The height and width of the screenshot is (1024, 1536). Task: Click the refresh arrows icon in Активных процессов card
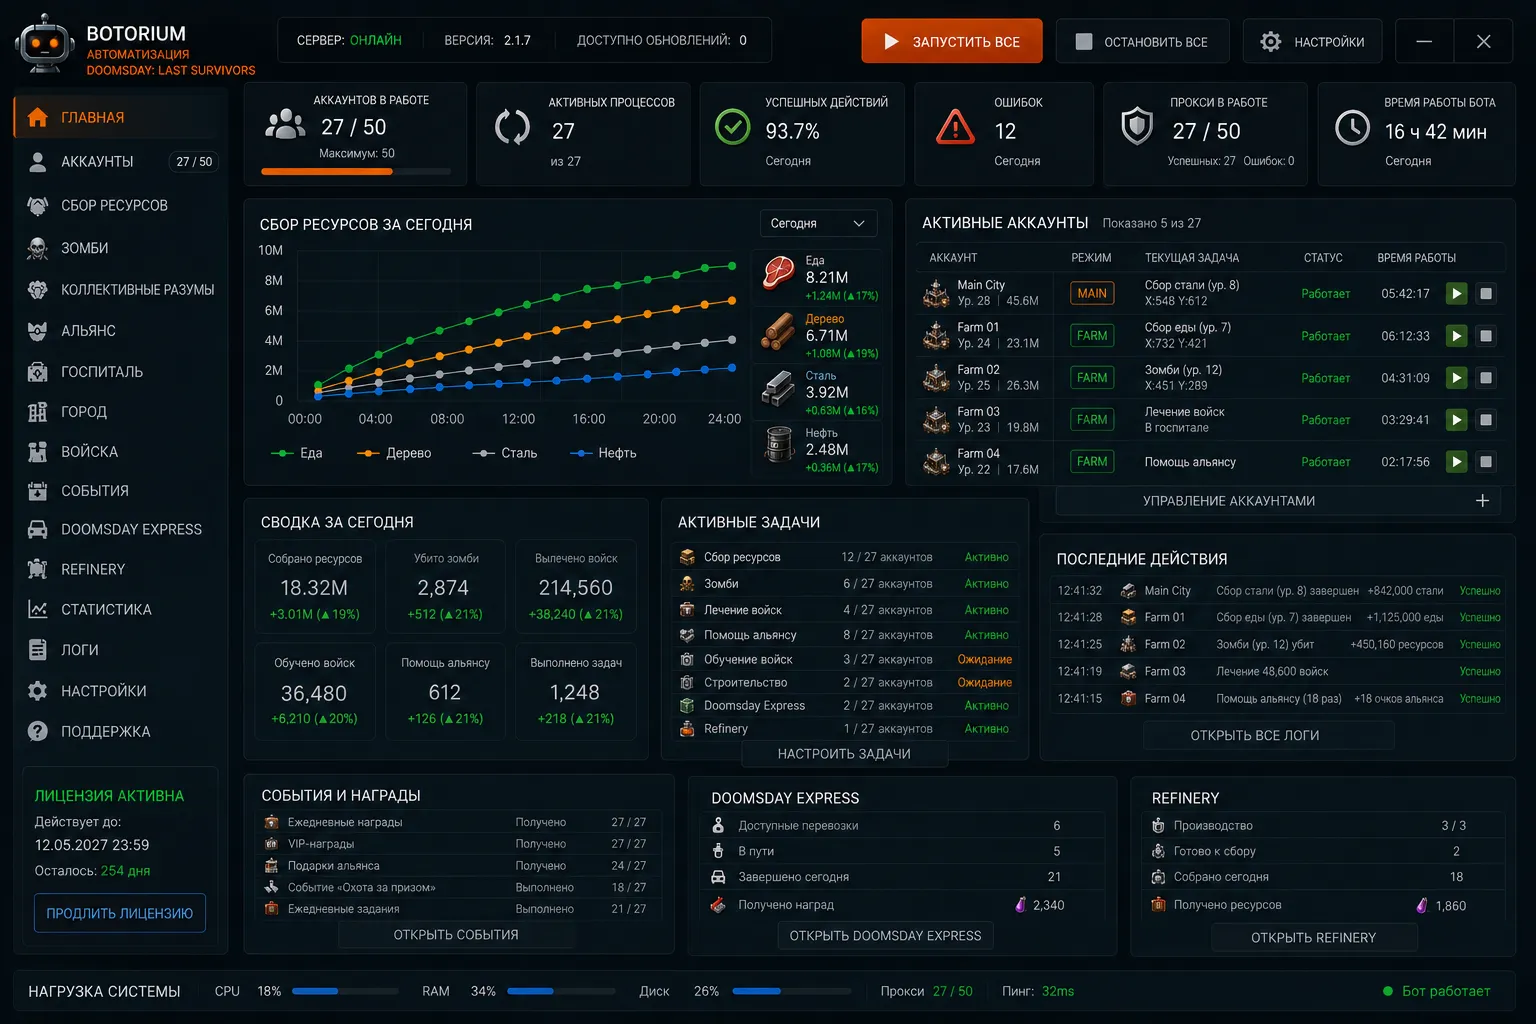(513, 127)
